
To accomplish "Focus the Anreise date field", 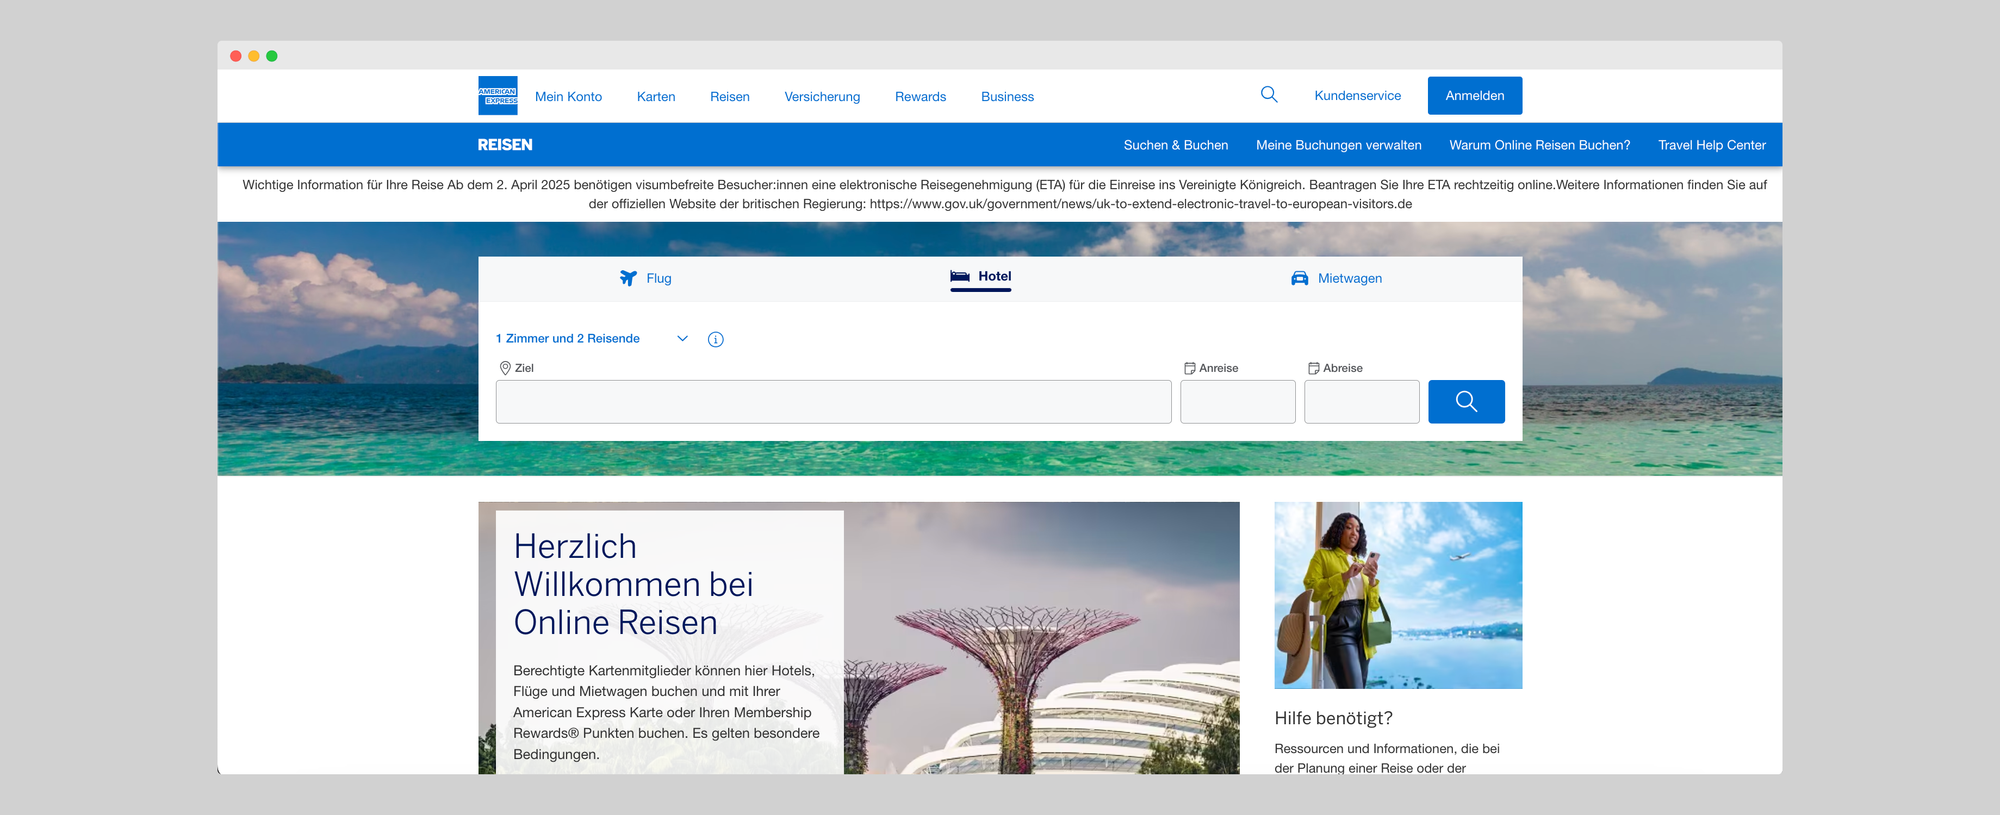I will click(1238, 401).
